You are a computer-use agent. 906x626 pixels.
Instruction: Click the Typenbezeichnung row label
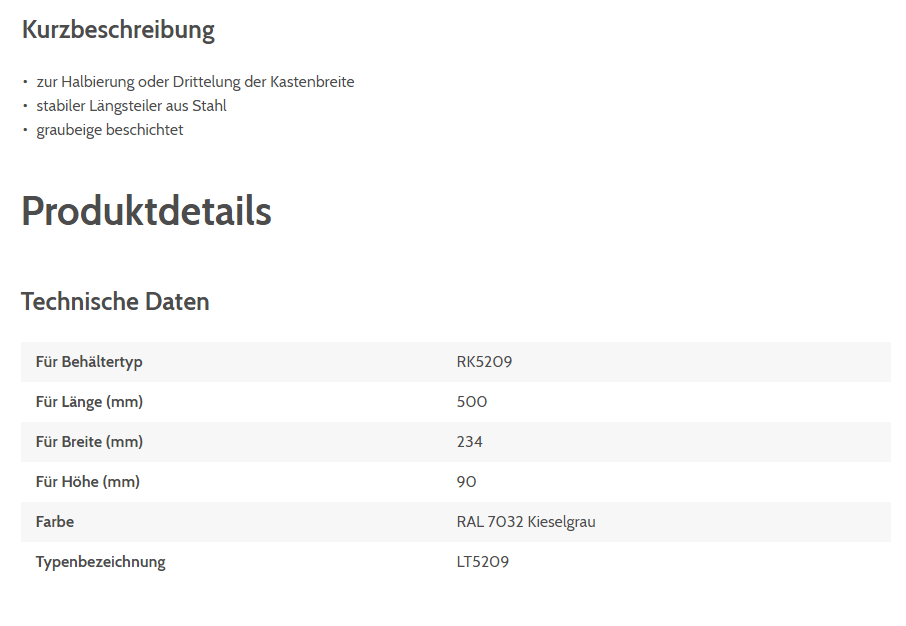(100, 562)
